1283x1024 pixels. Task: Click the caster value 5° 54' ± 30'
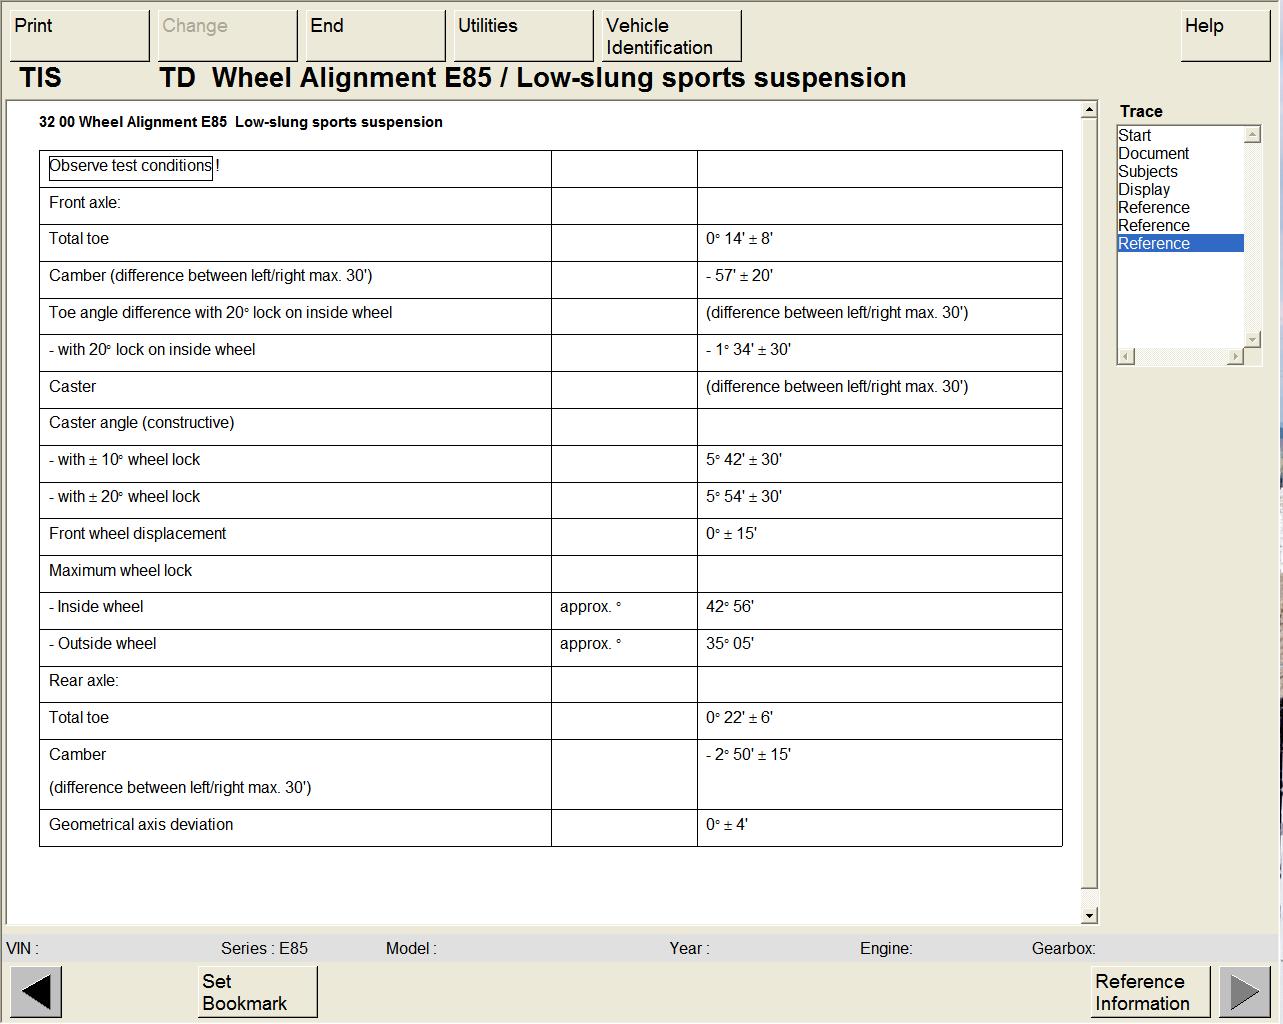point(744,497)
